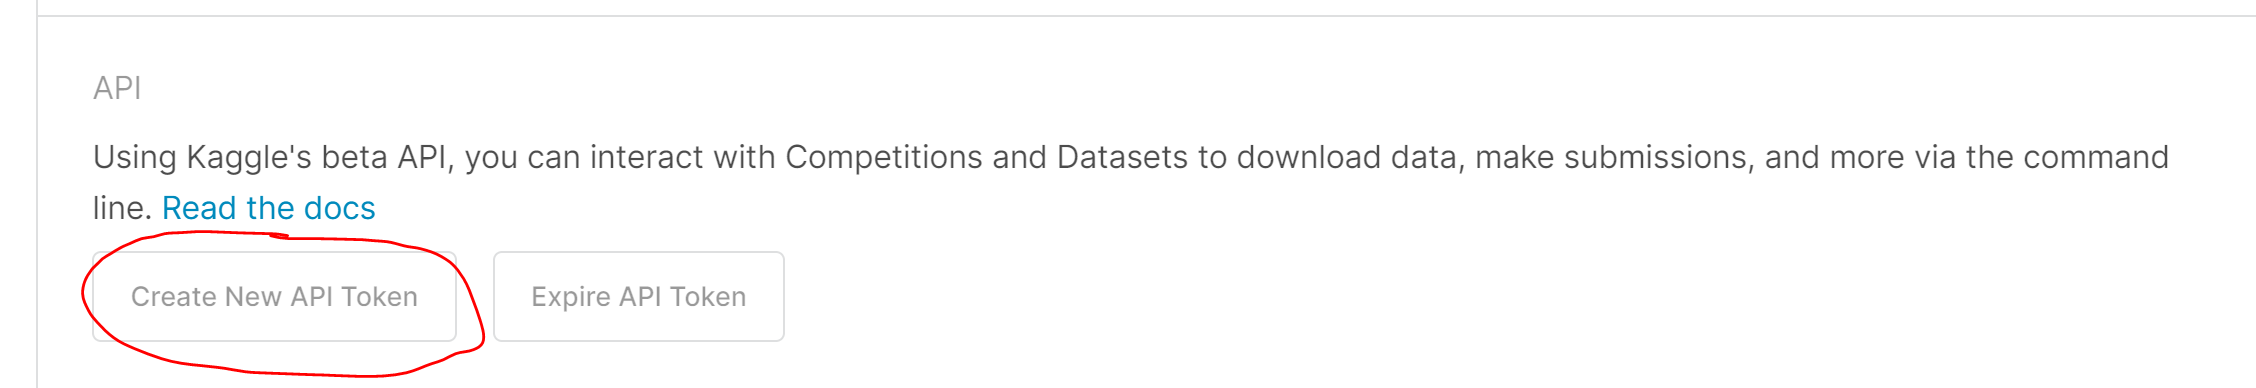Download kaggle.json via Create New API Token
The height and width of the screenshot is (388, 2256).
[274, 297]
